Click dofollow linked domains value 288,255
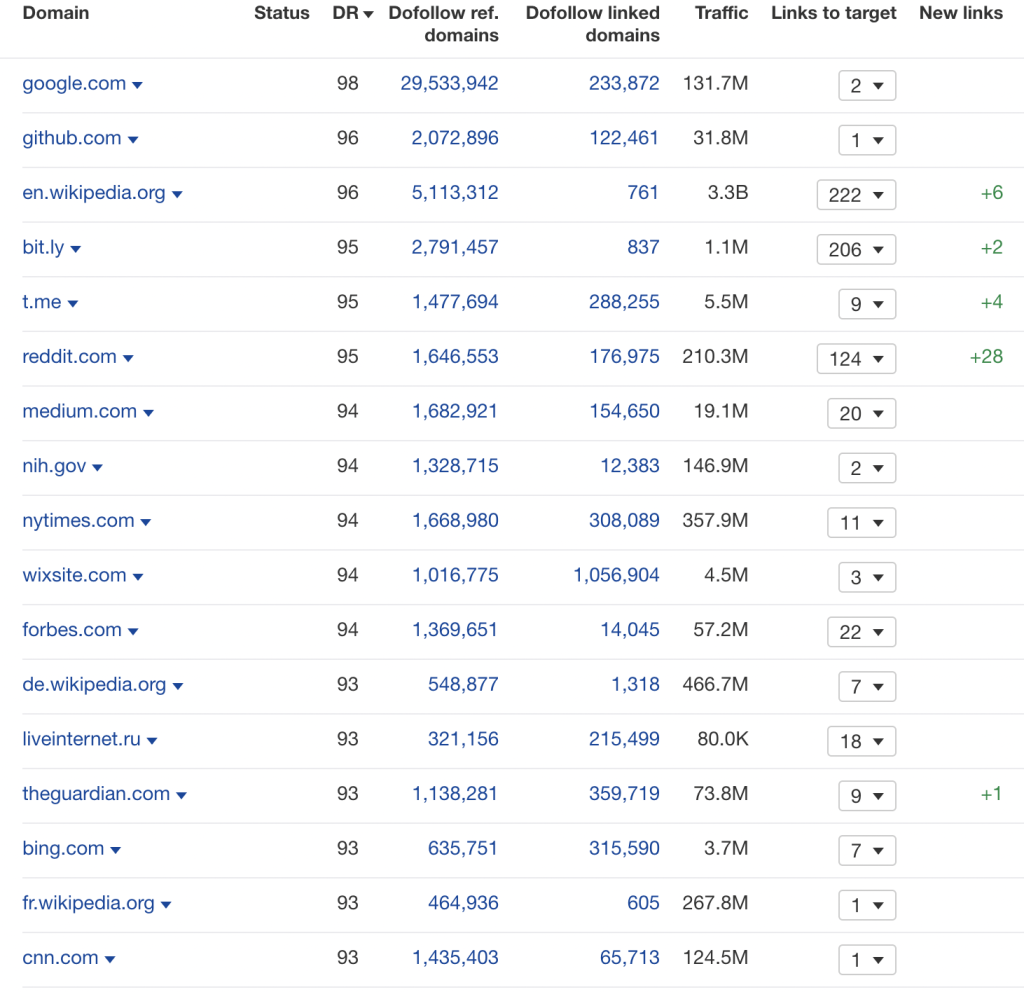1024x992 pixels. (624, 302)
